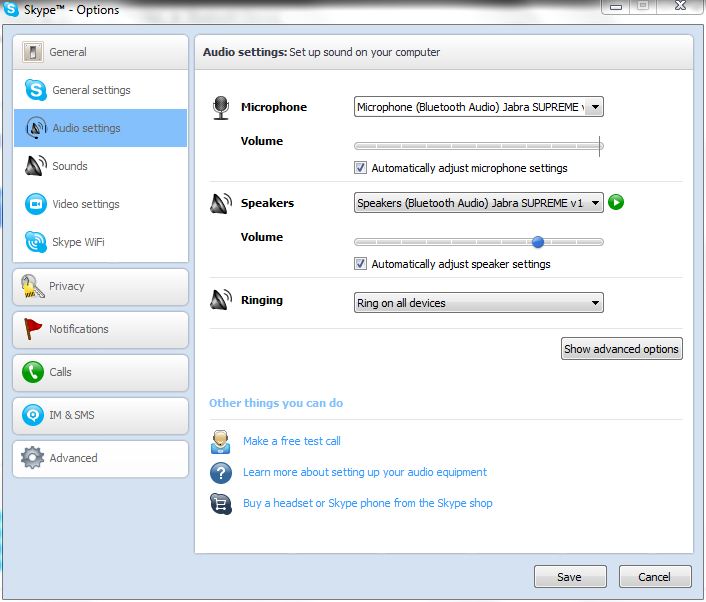Open the Sounds settings page

[100, 166]
